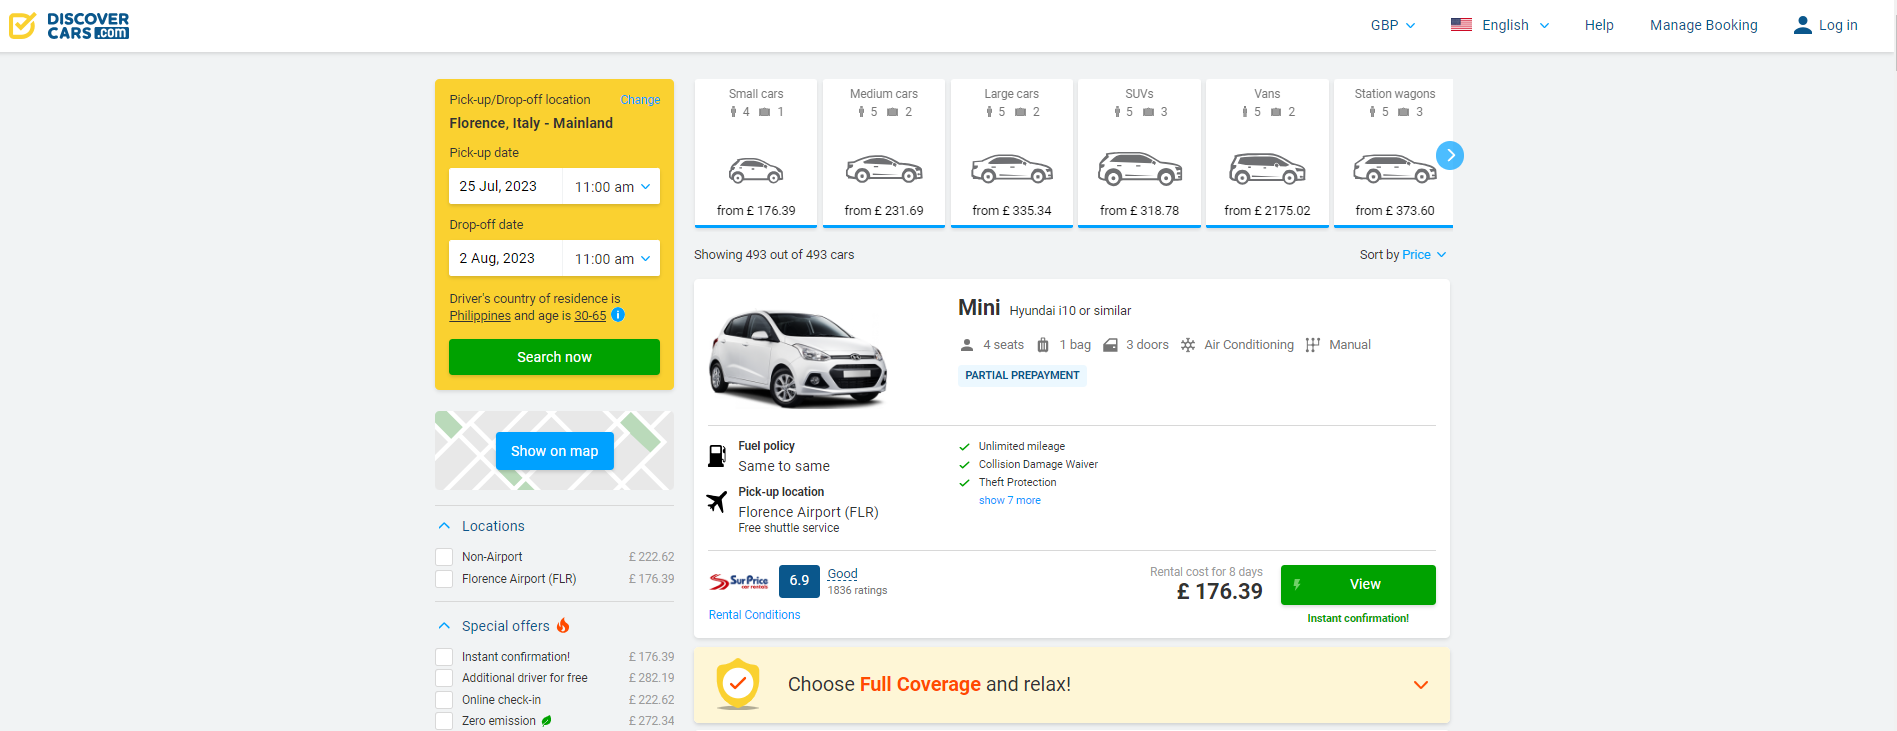This screenshot has width=1897, height=731.
Task: Click the Vans vehicle icon
Action: coord(1267,170)
